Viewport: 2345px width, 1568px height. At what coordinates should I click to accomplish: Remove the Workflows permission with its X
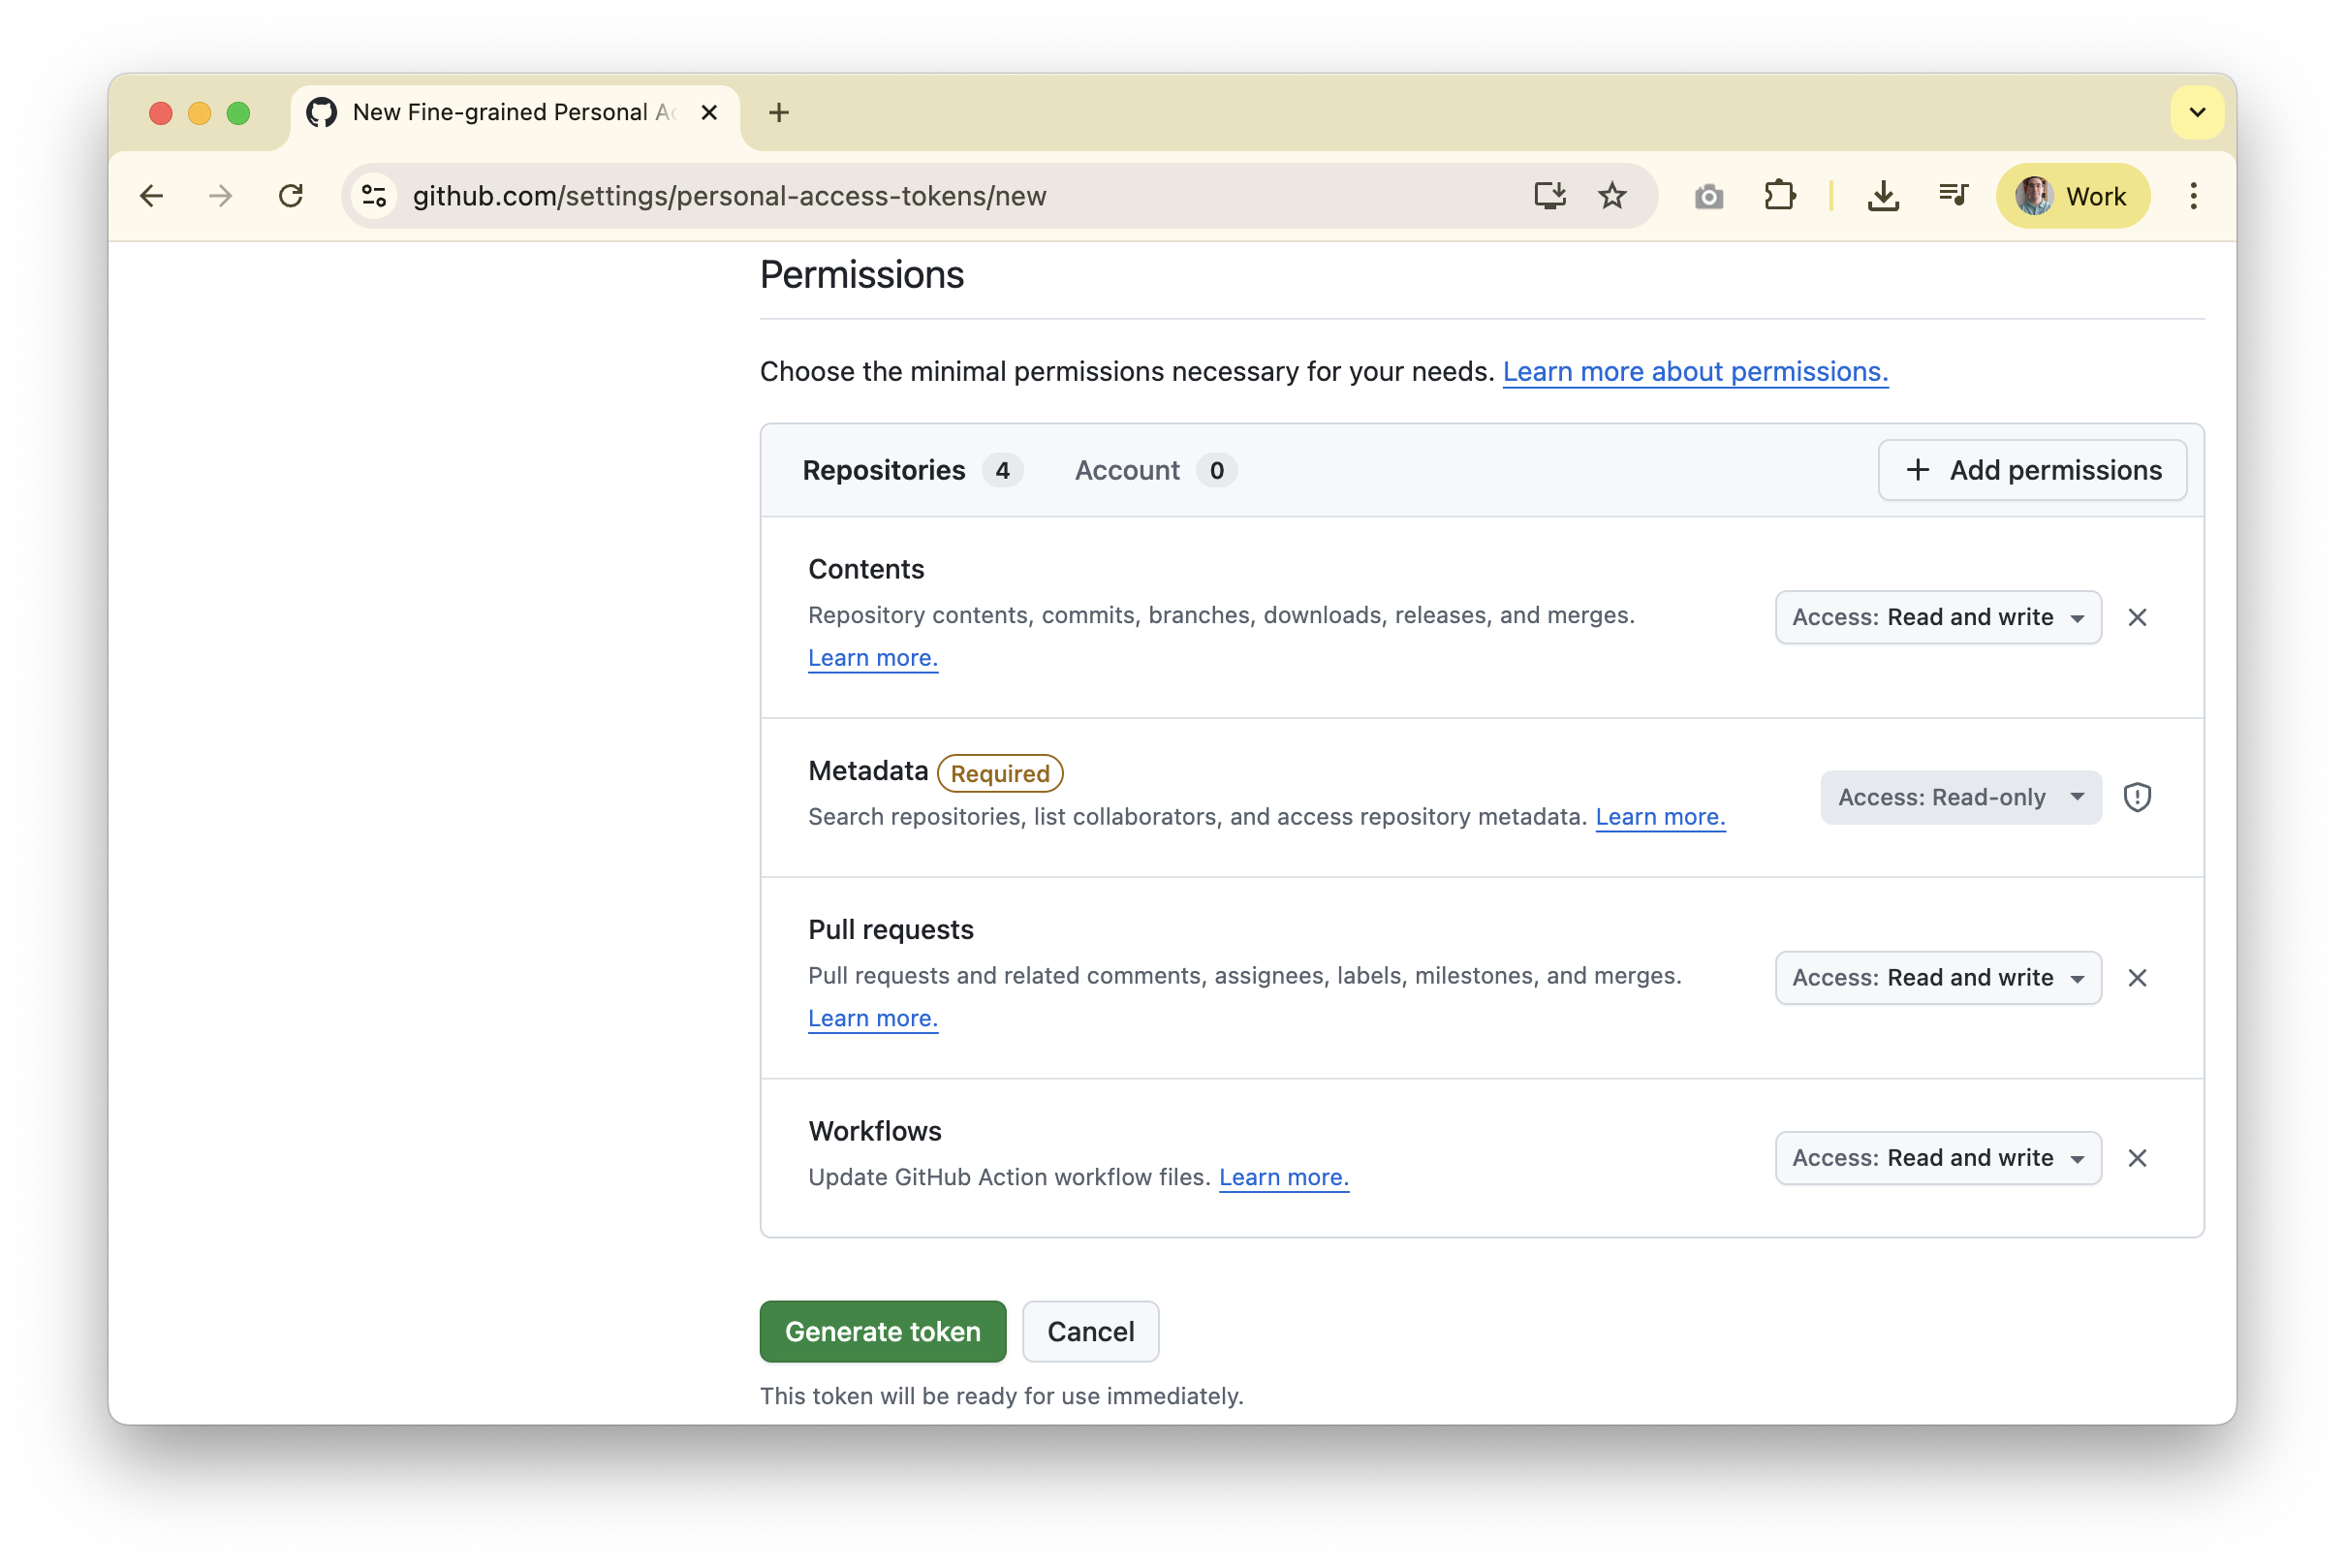pyautogui.click(x=2138, y=1157)
